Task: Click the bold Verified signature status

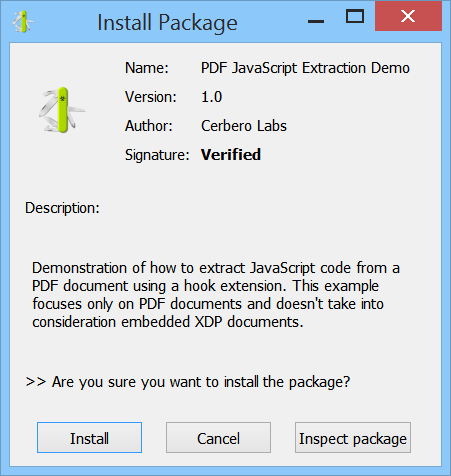Action: 231,155
